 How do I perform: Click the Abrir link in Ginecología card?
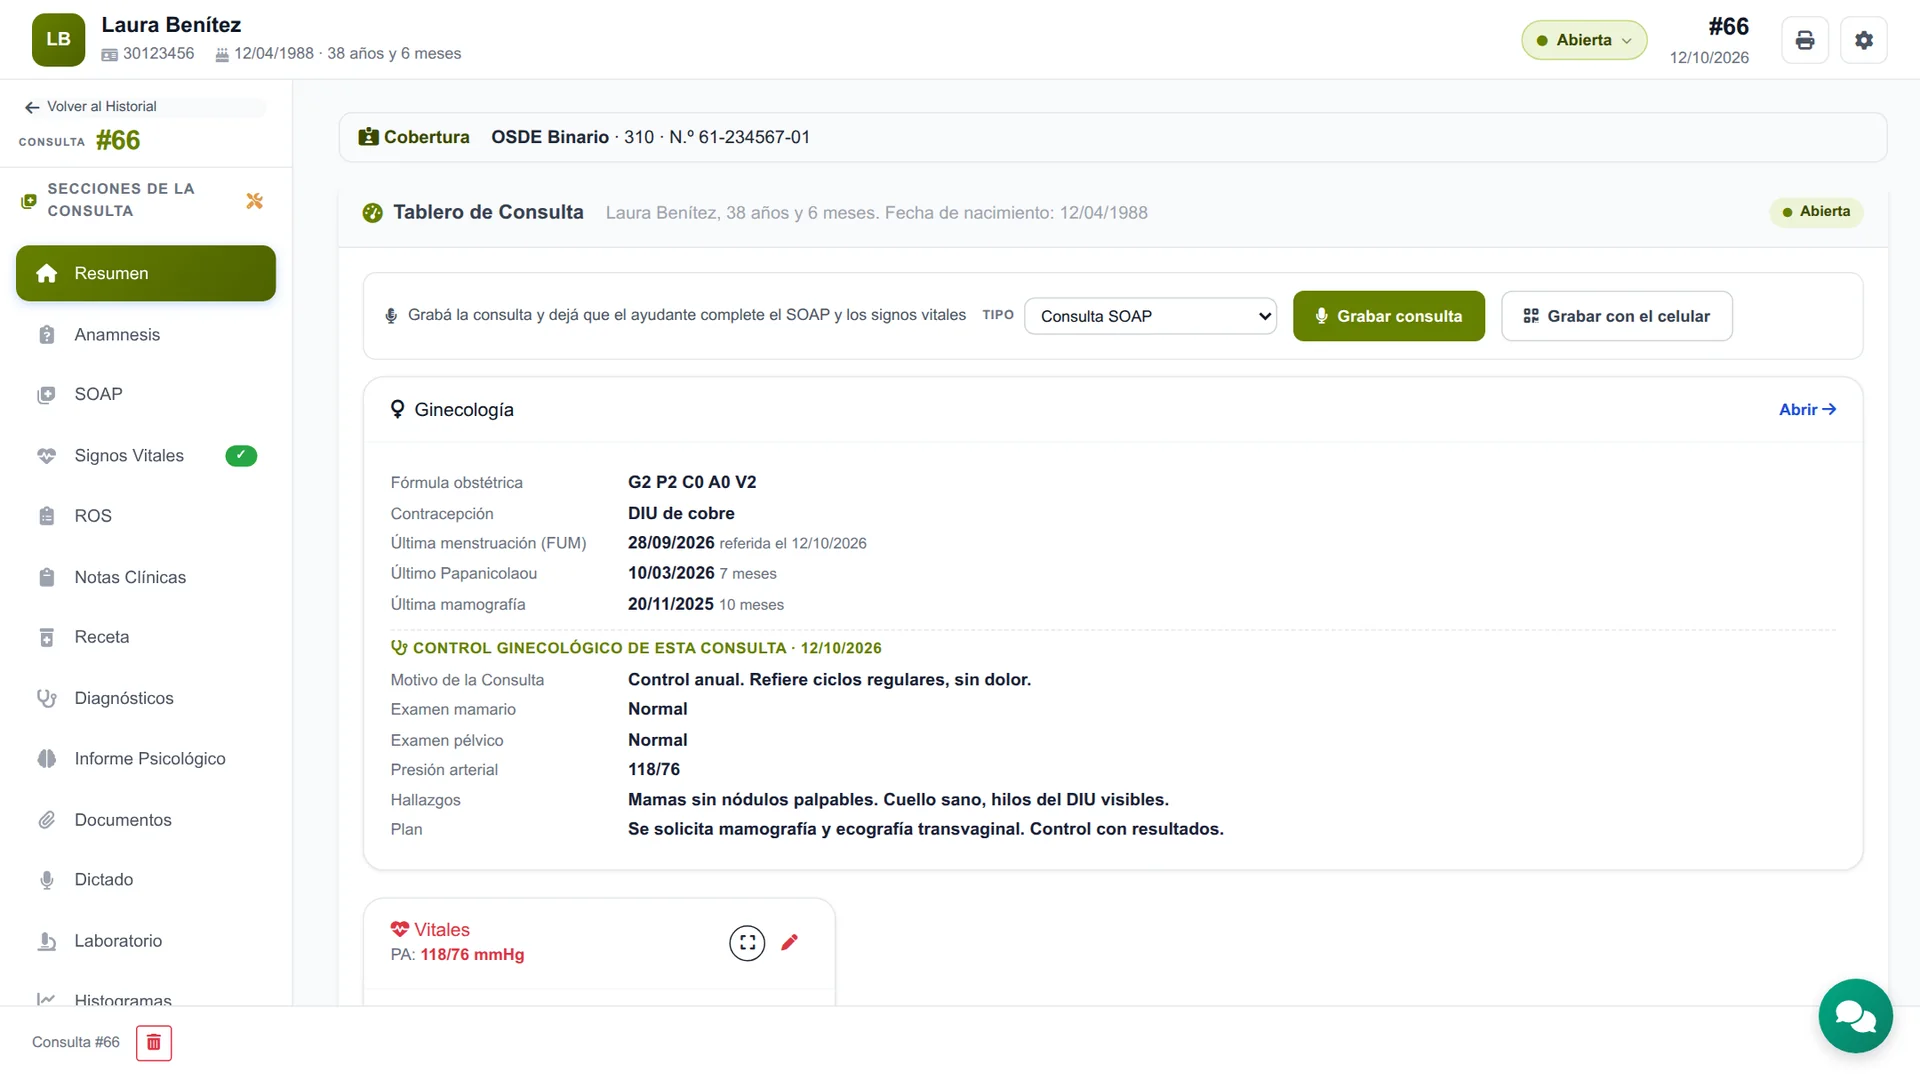click(1807, 410)
